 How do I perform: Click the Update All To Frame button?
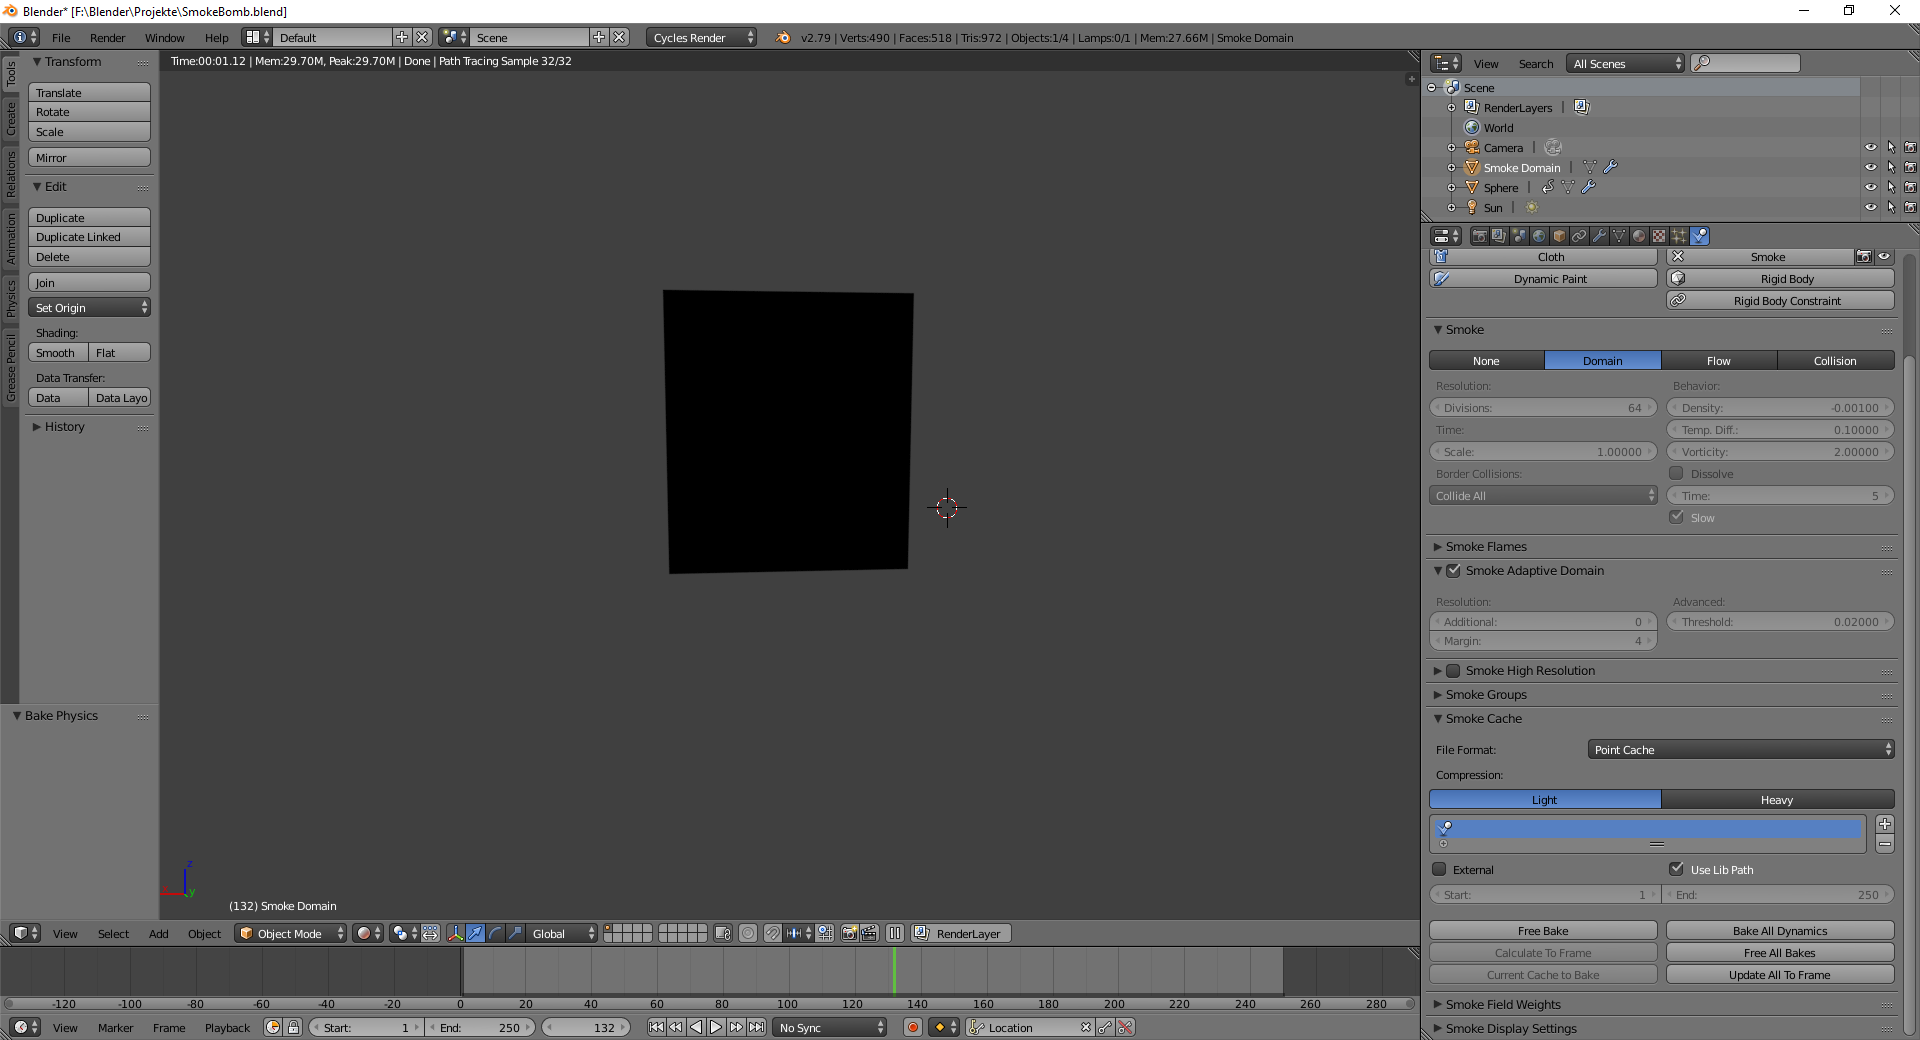pos(1780,974)
